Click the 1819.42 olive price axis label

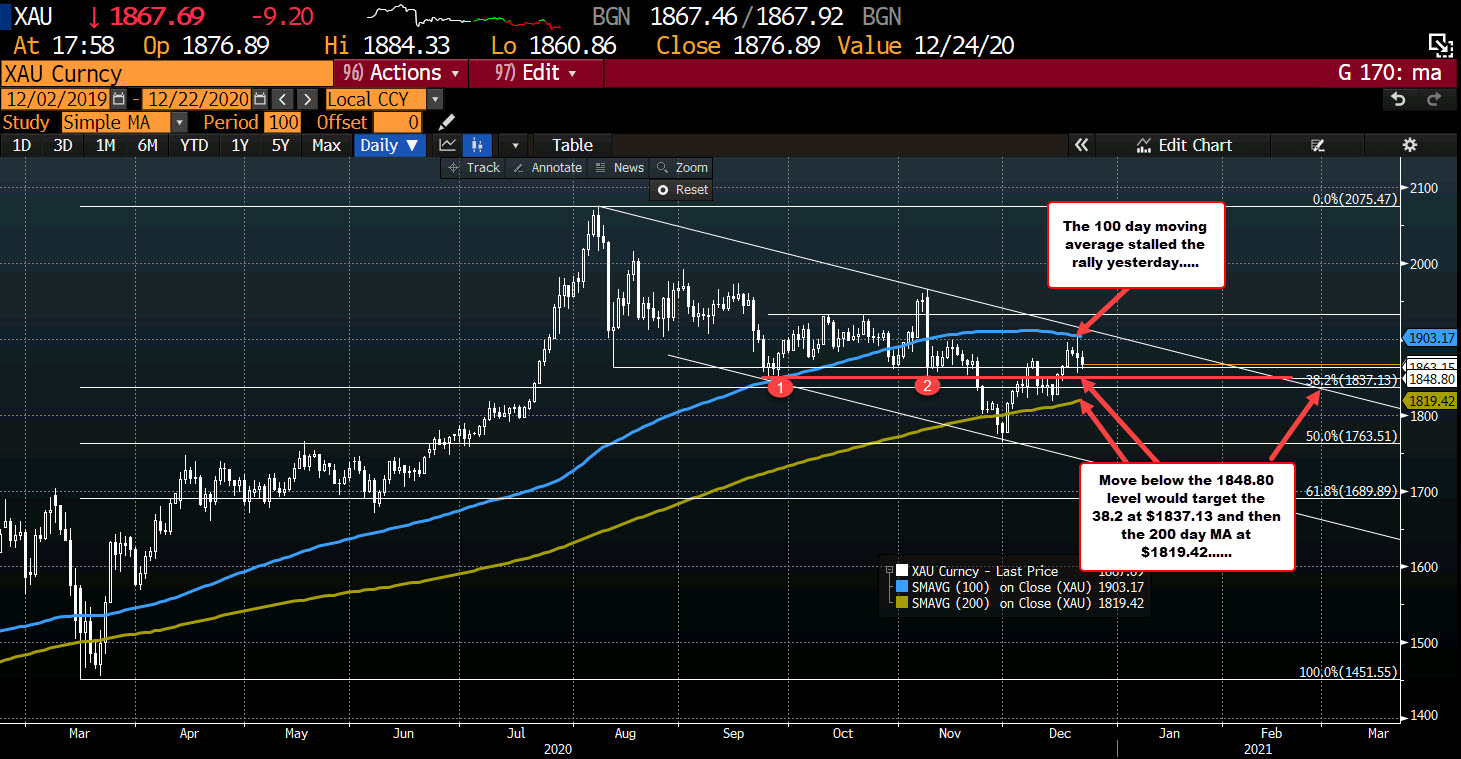(x=1430, y=400)
